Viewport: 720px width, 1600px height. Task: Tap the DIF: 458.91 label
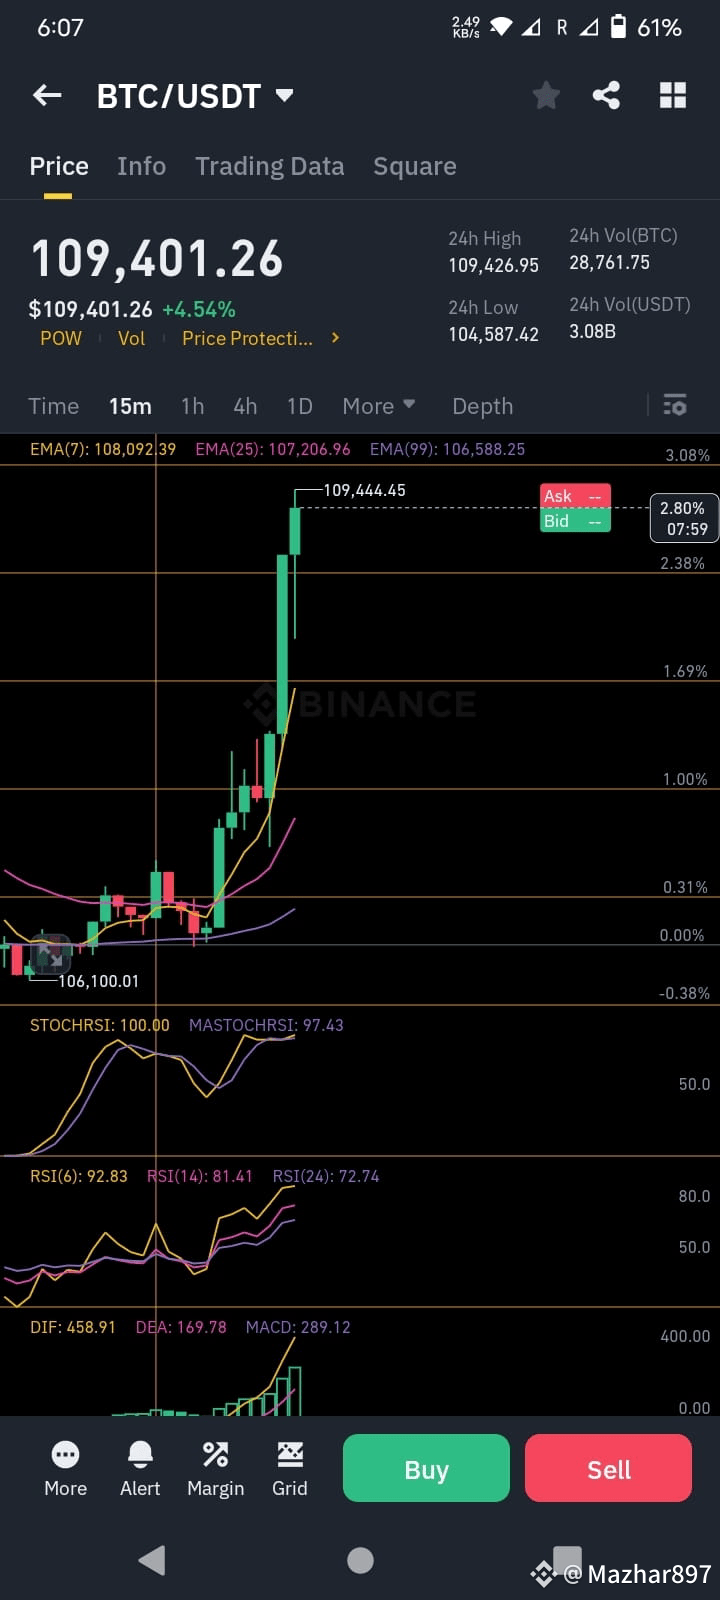[x=73, y=1327]
